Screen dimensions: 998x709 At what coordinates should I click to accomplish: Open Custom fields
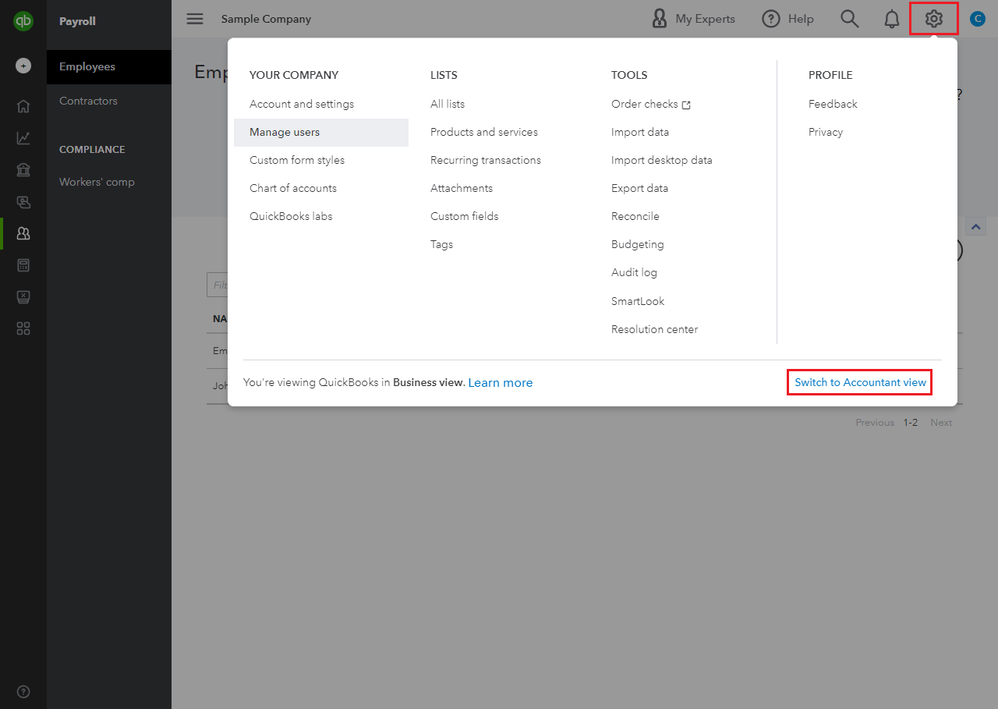464,216
